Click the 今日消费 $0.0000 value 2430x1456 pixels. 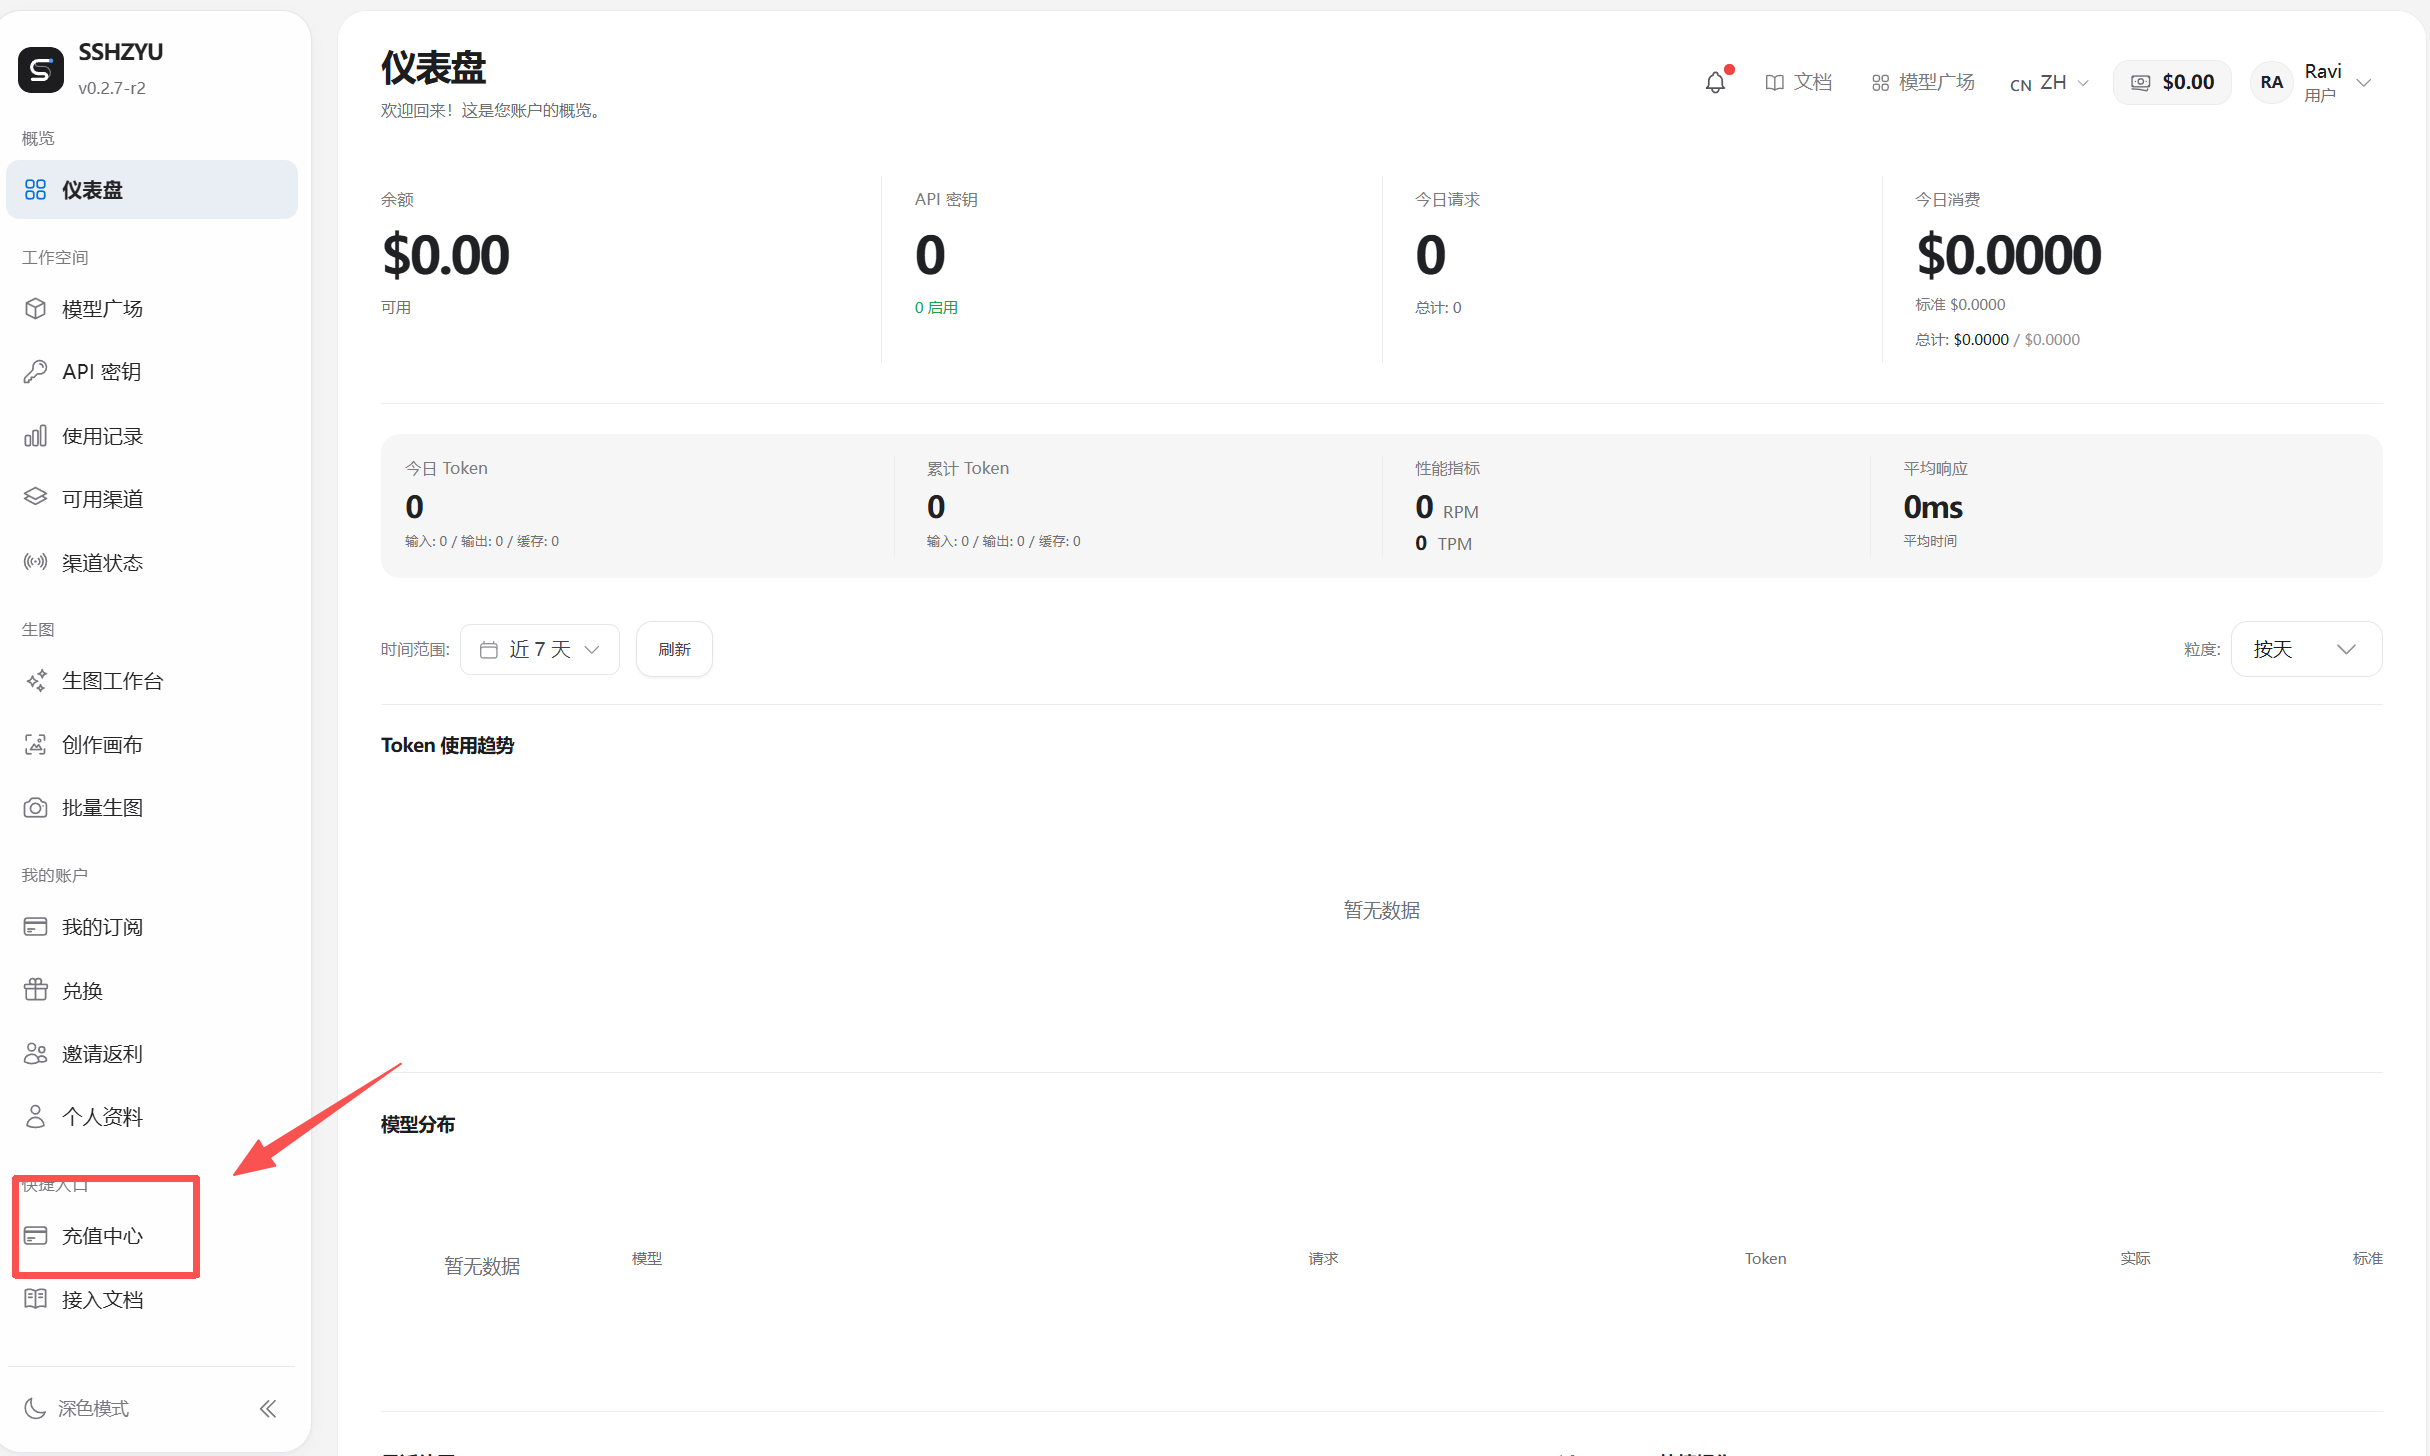(2008, 255)
